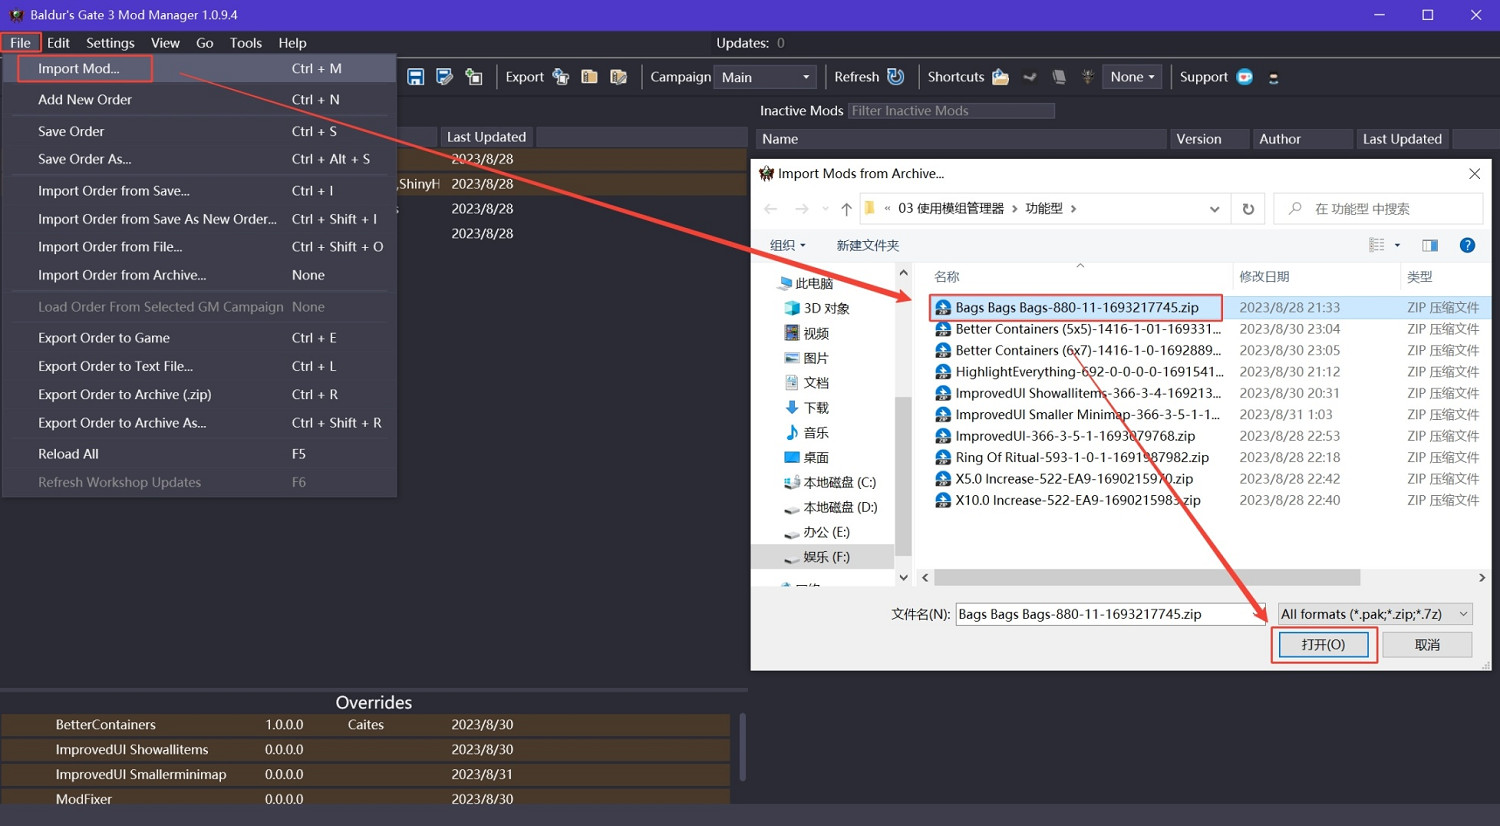
Task: Click the Save Order floppy disk icon
Action: coord(416,77)
